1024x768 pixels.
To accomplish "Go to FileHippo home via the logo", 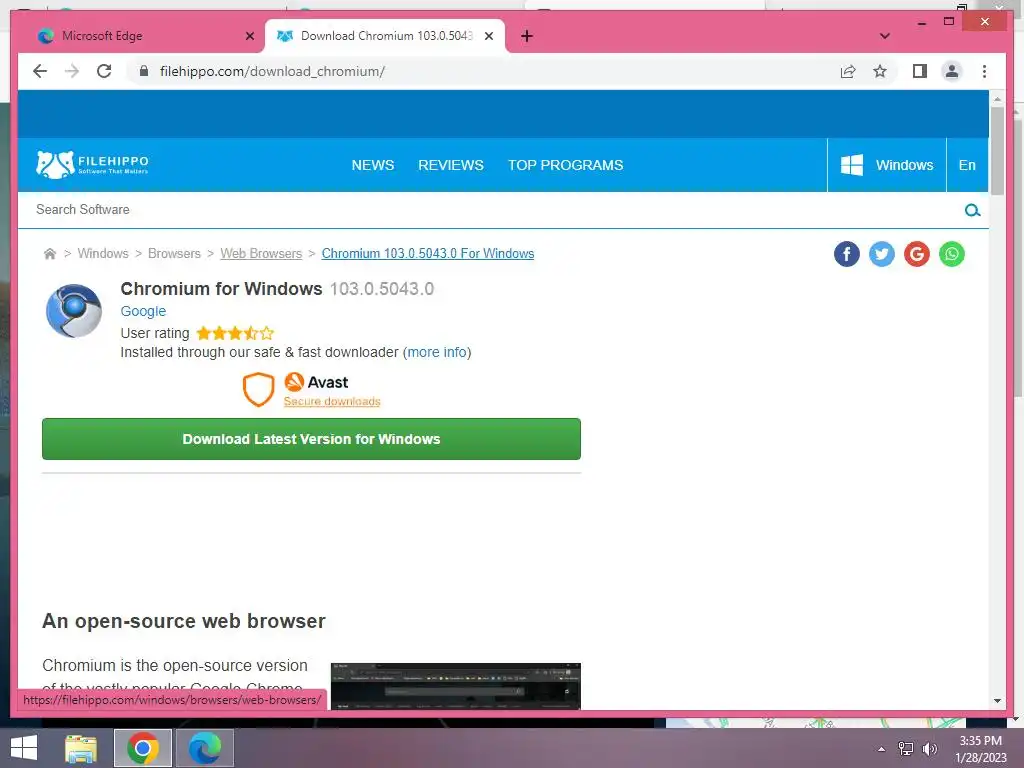I will click(x=92, y=165).
